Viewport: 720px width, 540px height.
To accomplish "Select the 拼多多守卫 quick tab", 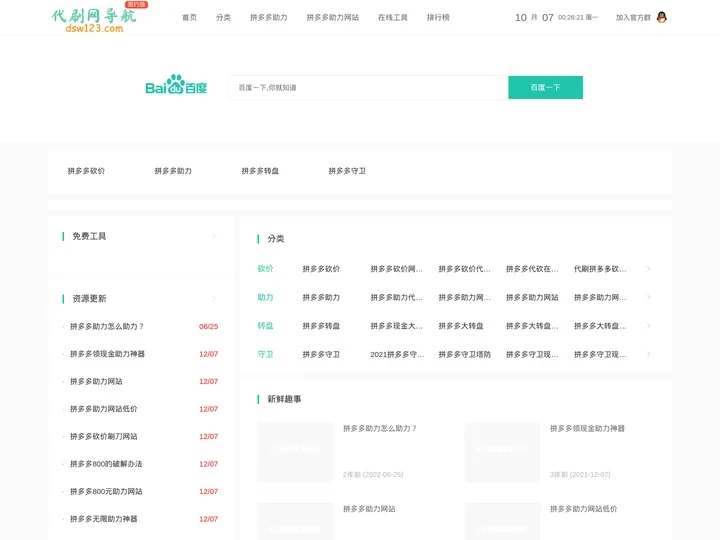I will pyautogui.click(x=347, y=171).
